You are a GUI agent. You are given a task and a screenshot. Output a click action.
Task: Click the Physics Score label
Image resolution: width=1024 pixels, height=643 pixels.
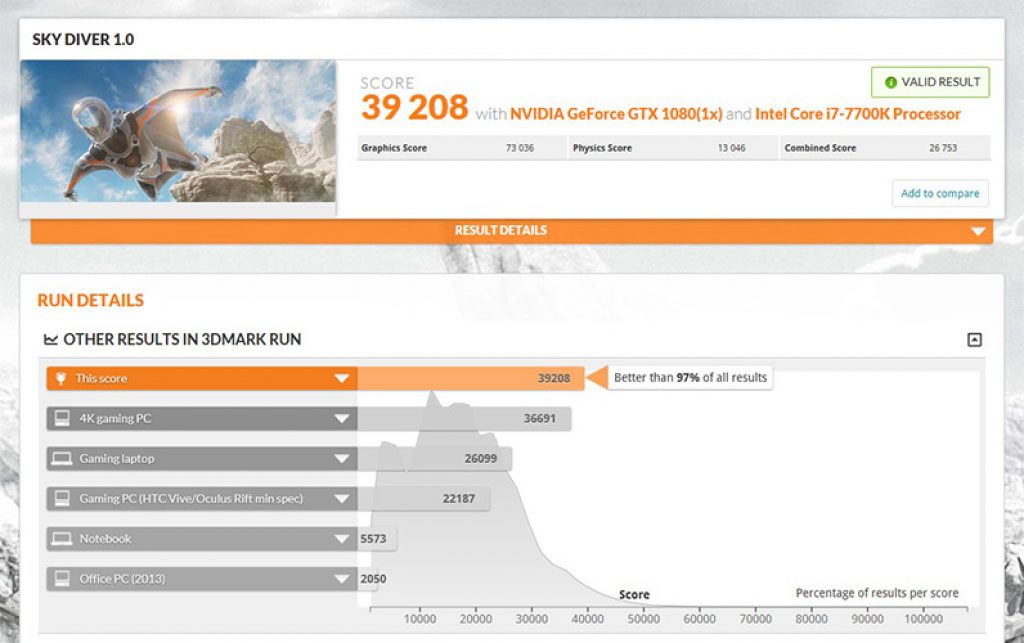602,148
